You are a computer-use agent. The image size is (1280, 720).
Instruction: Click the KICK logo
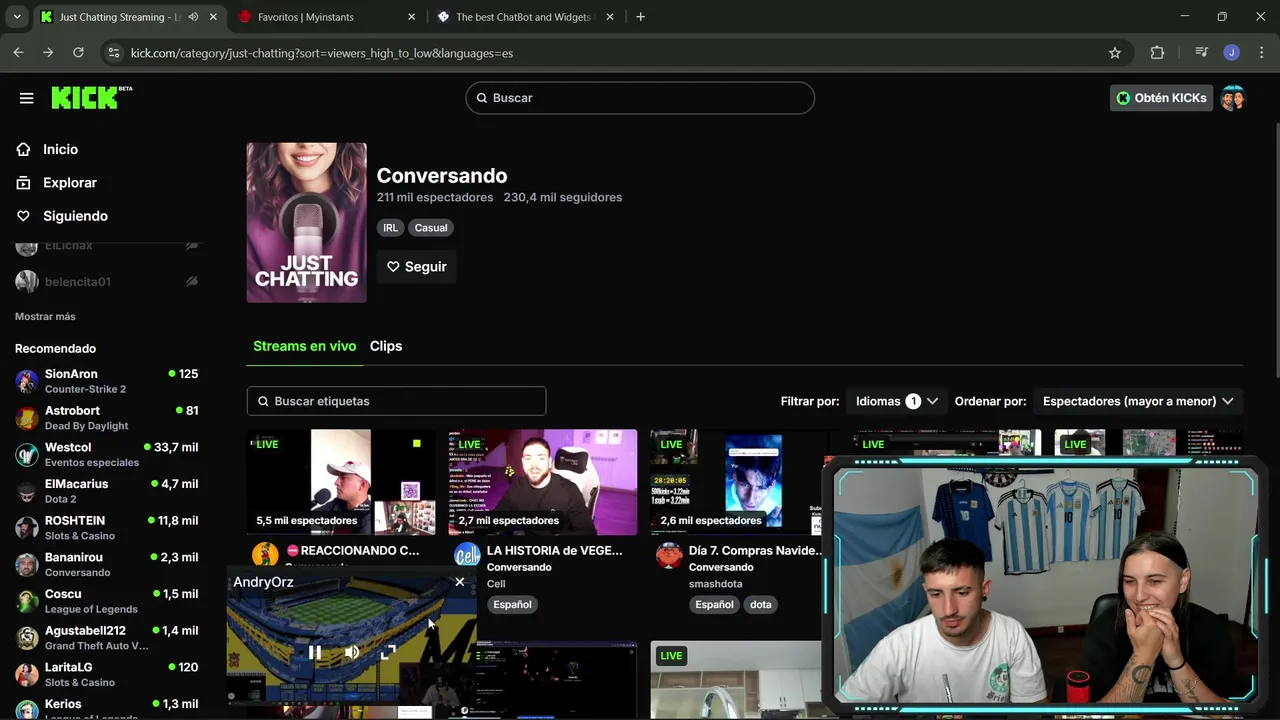[91, 97]
